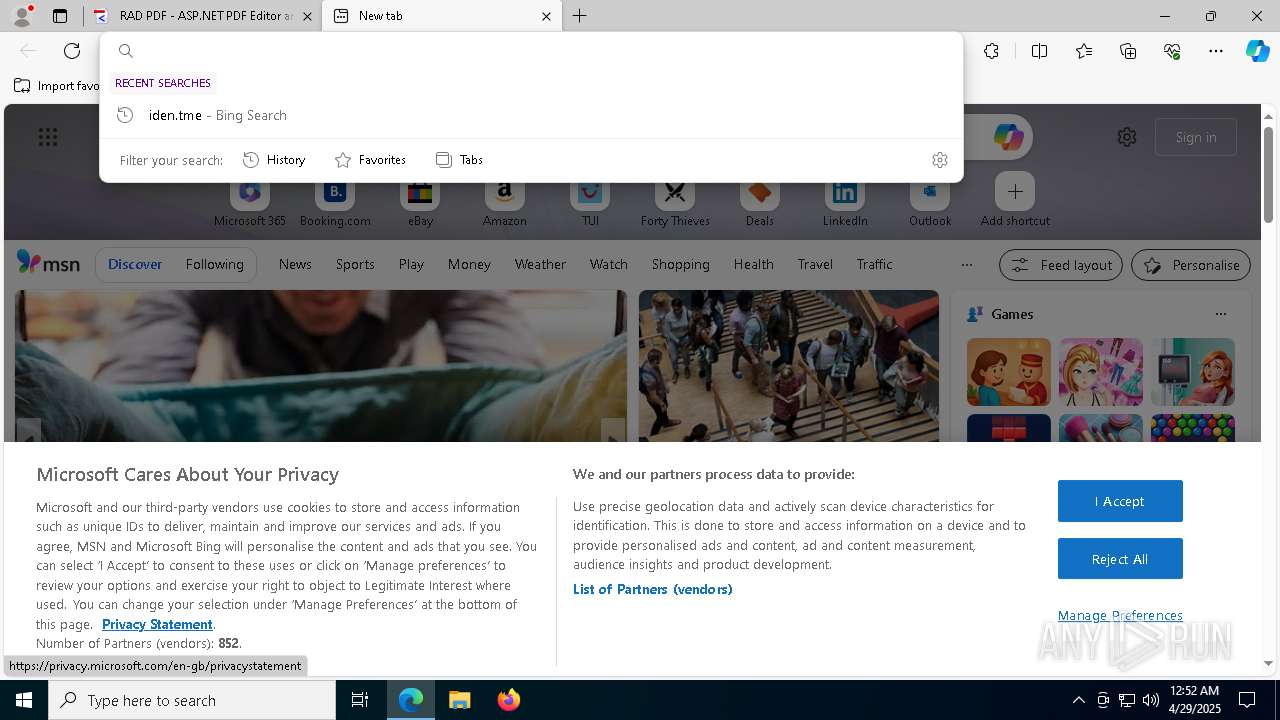The image size is (1280, 720).
Task: Open Feed layout options
Action: [1061, 265]
